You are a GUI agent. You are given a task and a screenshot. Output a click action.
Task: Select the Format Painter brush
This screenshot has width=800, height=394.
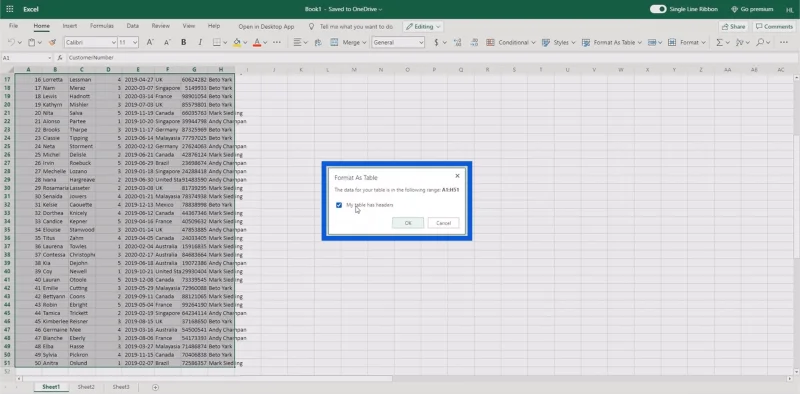[52, 42]
